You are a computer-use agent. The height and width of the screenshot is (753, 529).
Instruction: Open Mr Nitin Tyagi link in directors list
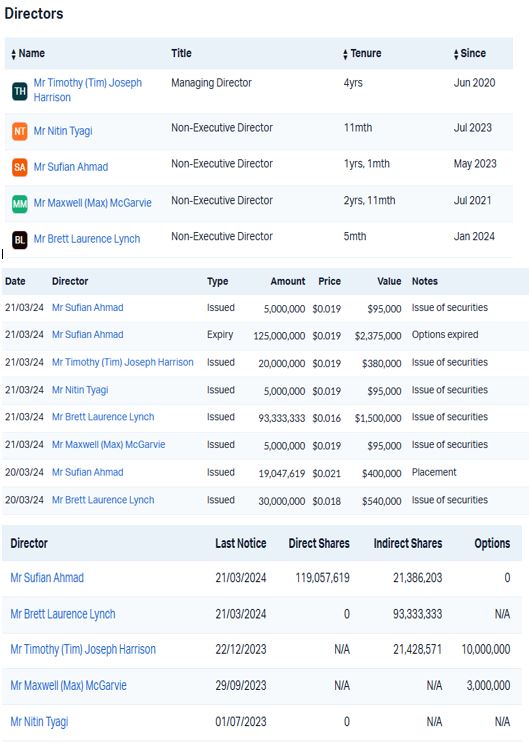point(63,131)
